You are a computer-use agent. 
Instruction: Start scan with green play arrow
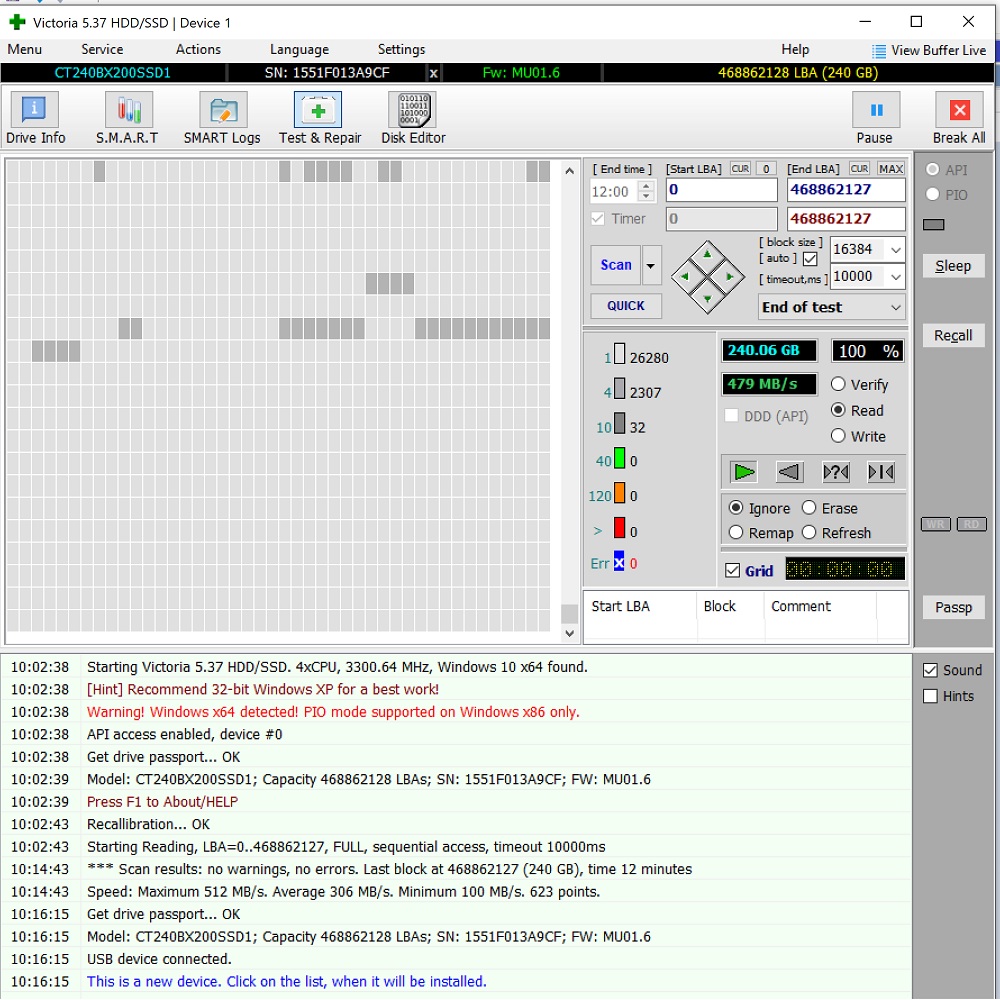[x=744, y=473]
